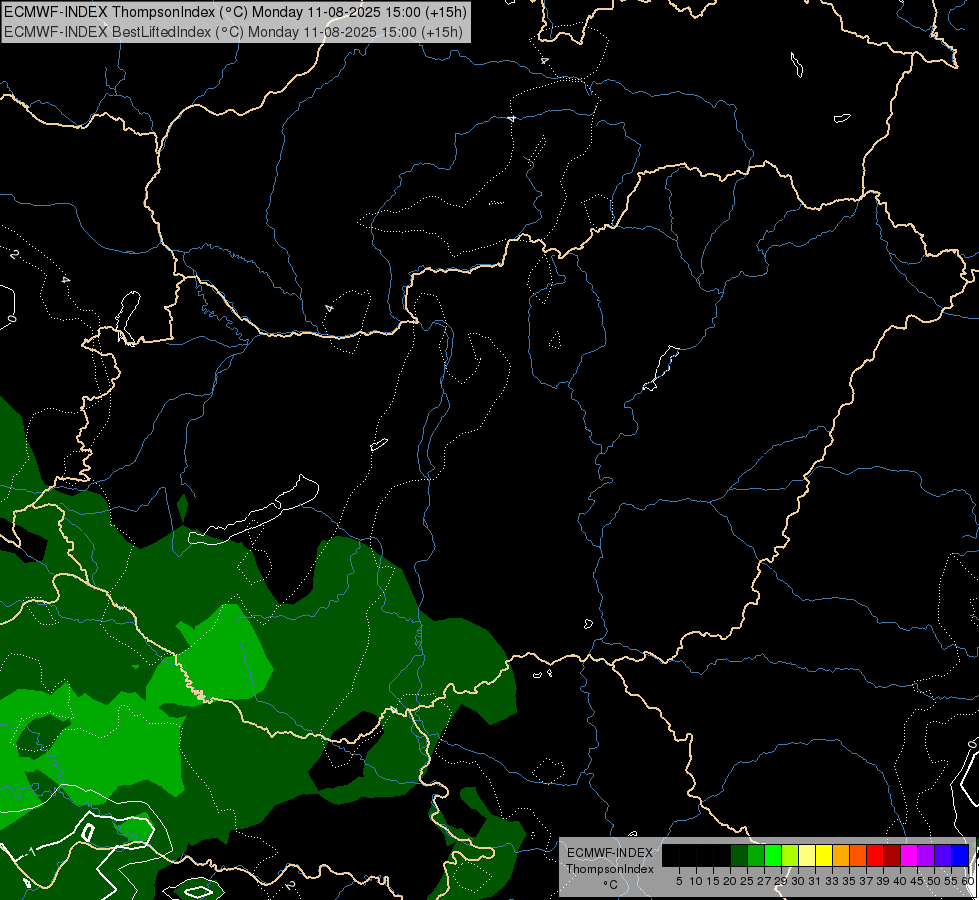The width and height of the screenshot is (979, 900).
Task: Click legend tick label '29'
Action: [x=780, y=881]
